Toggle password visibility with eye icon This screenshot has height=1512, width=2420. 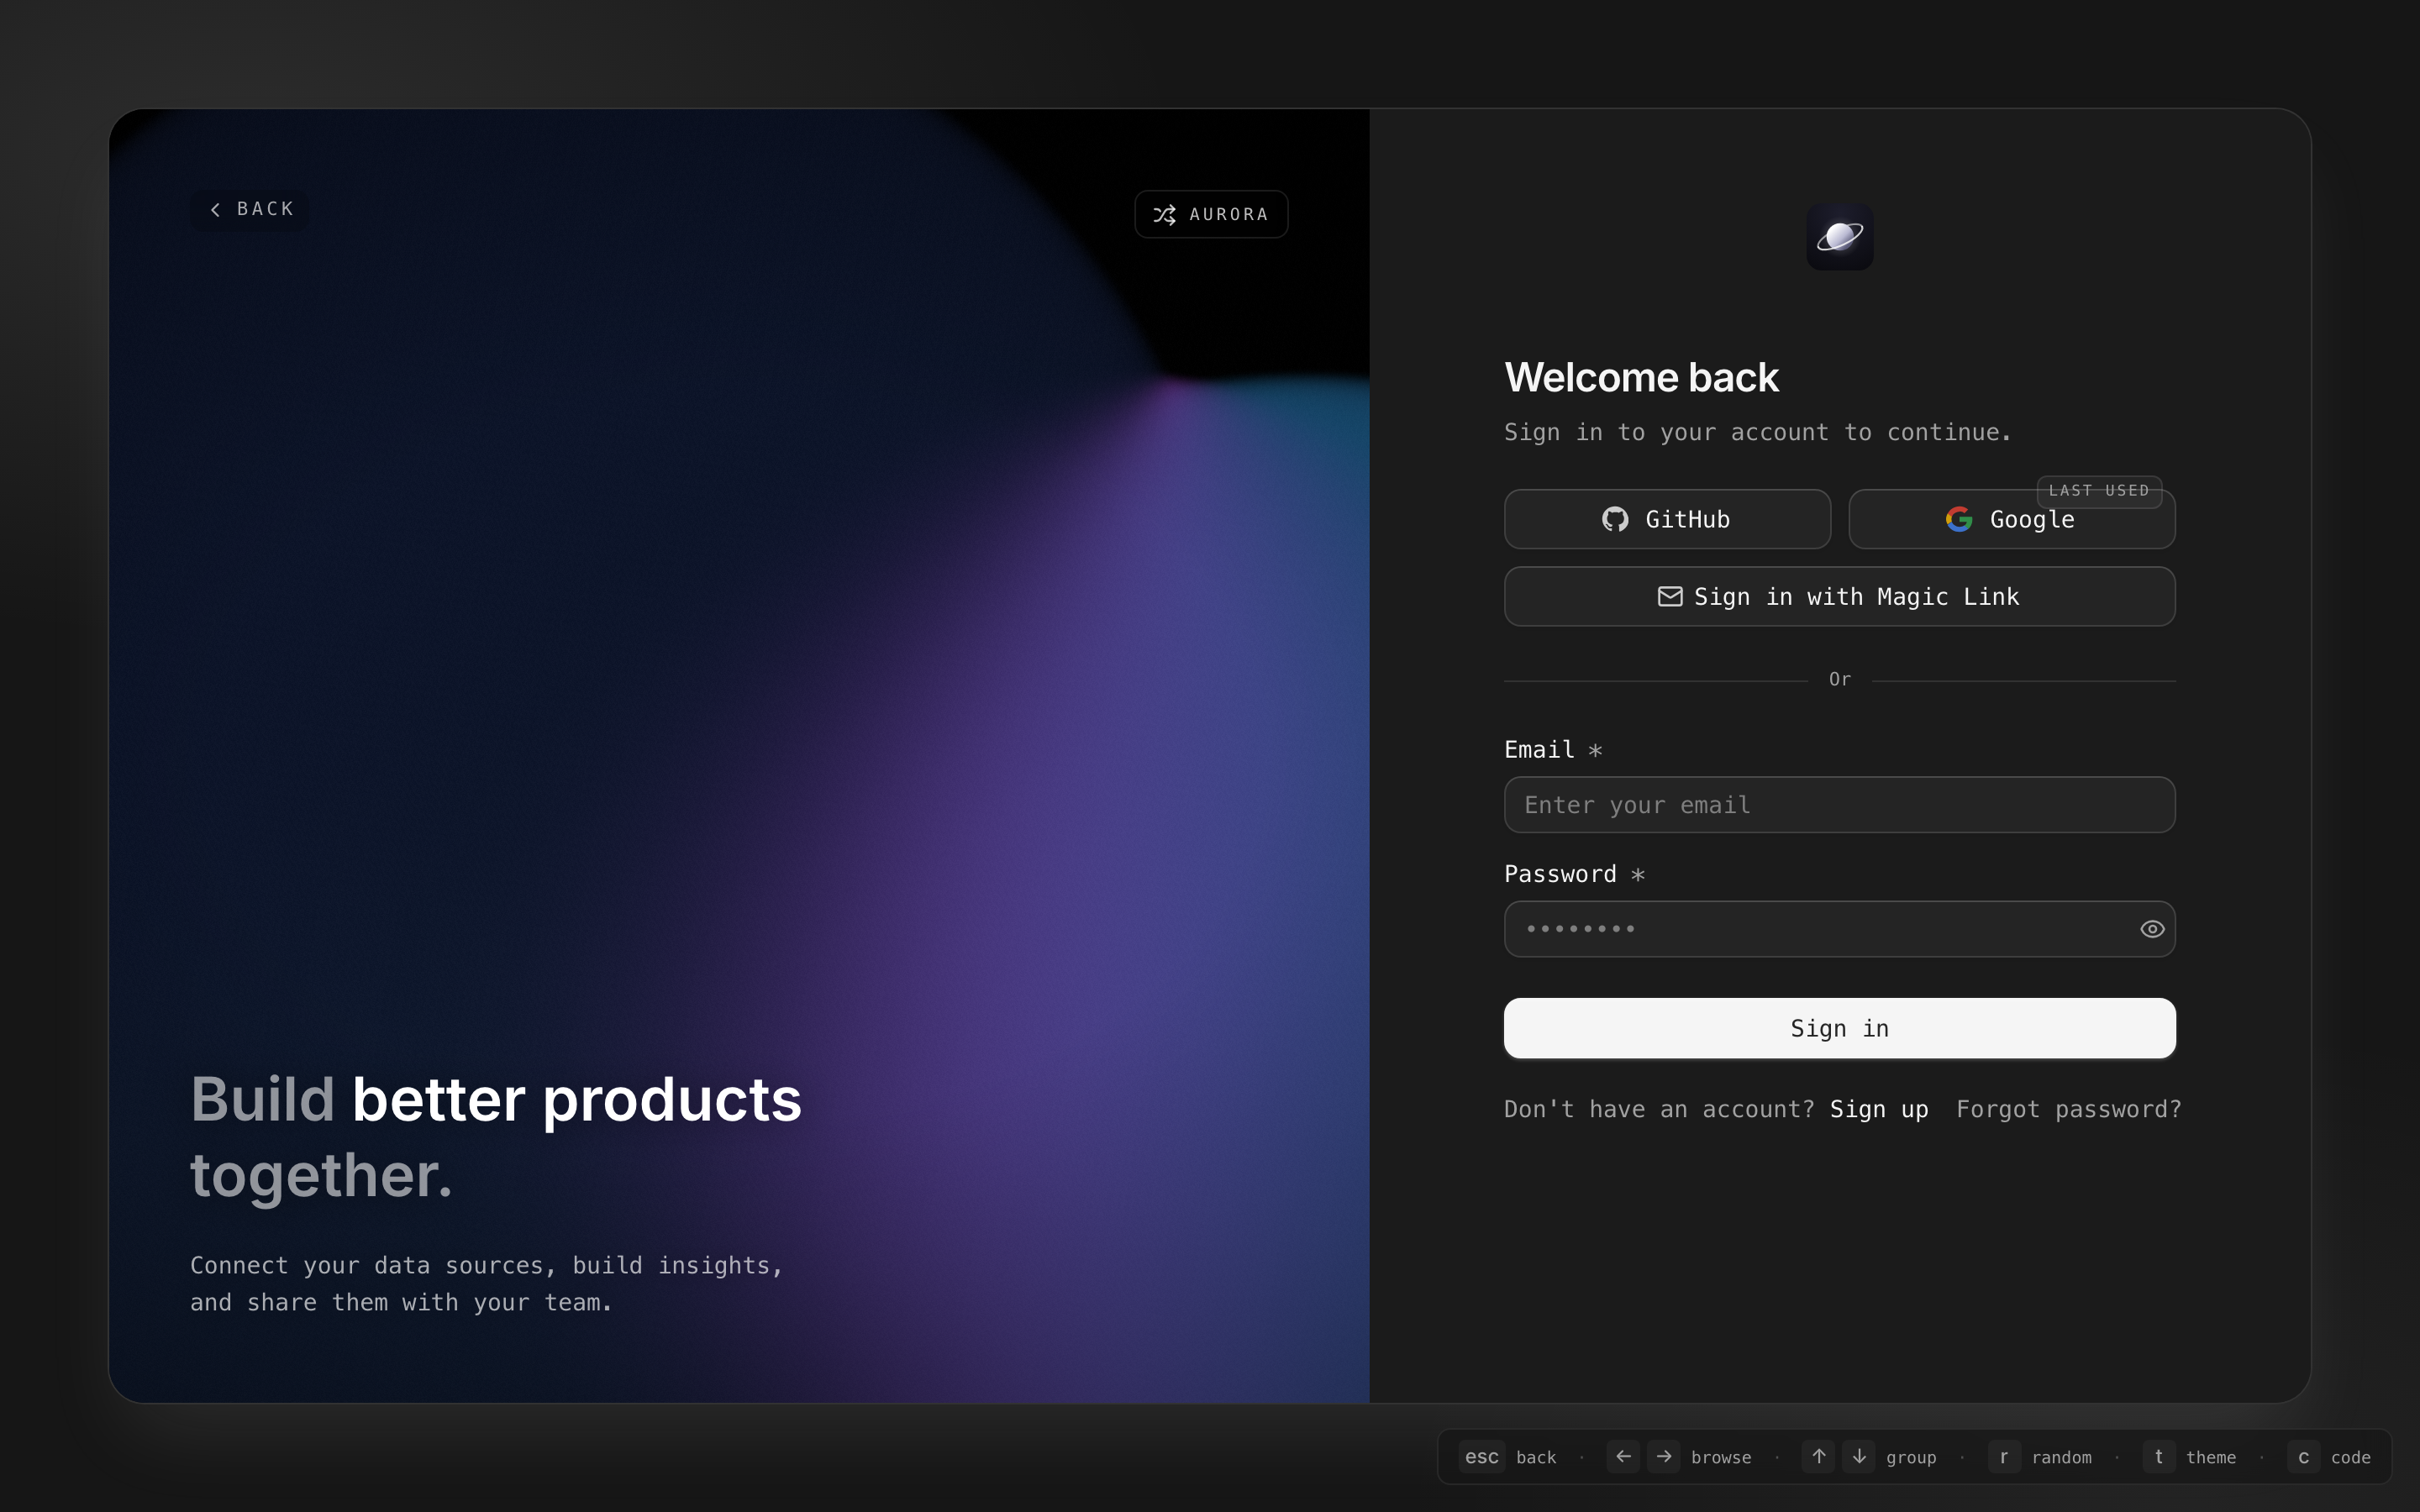(2152, 929)
